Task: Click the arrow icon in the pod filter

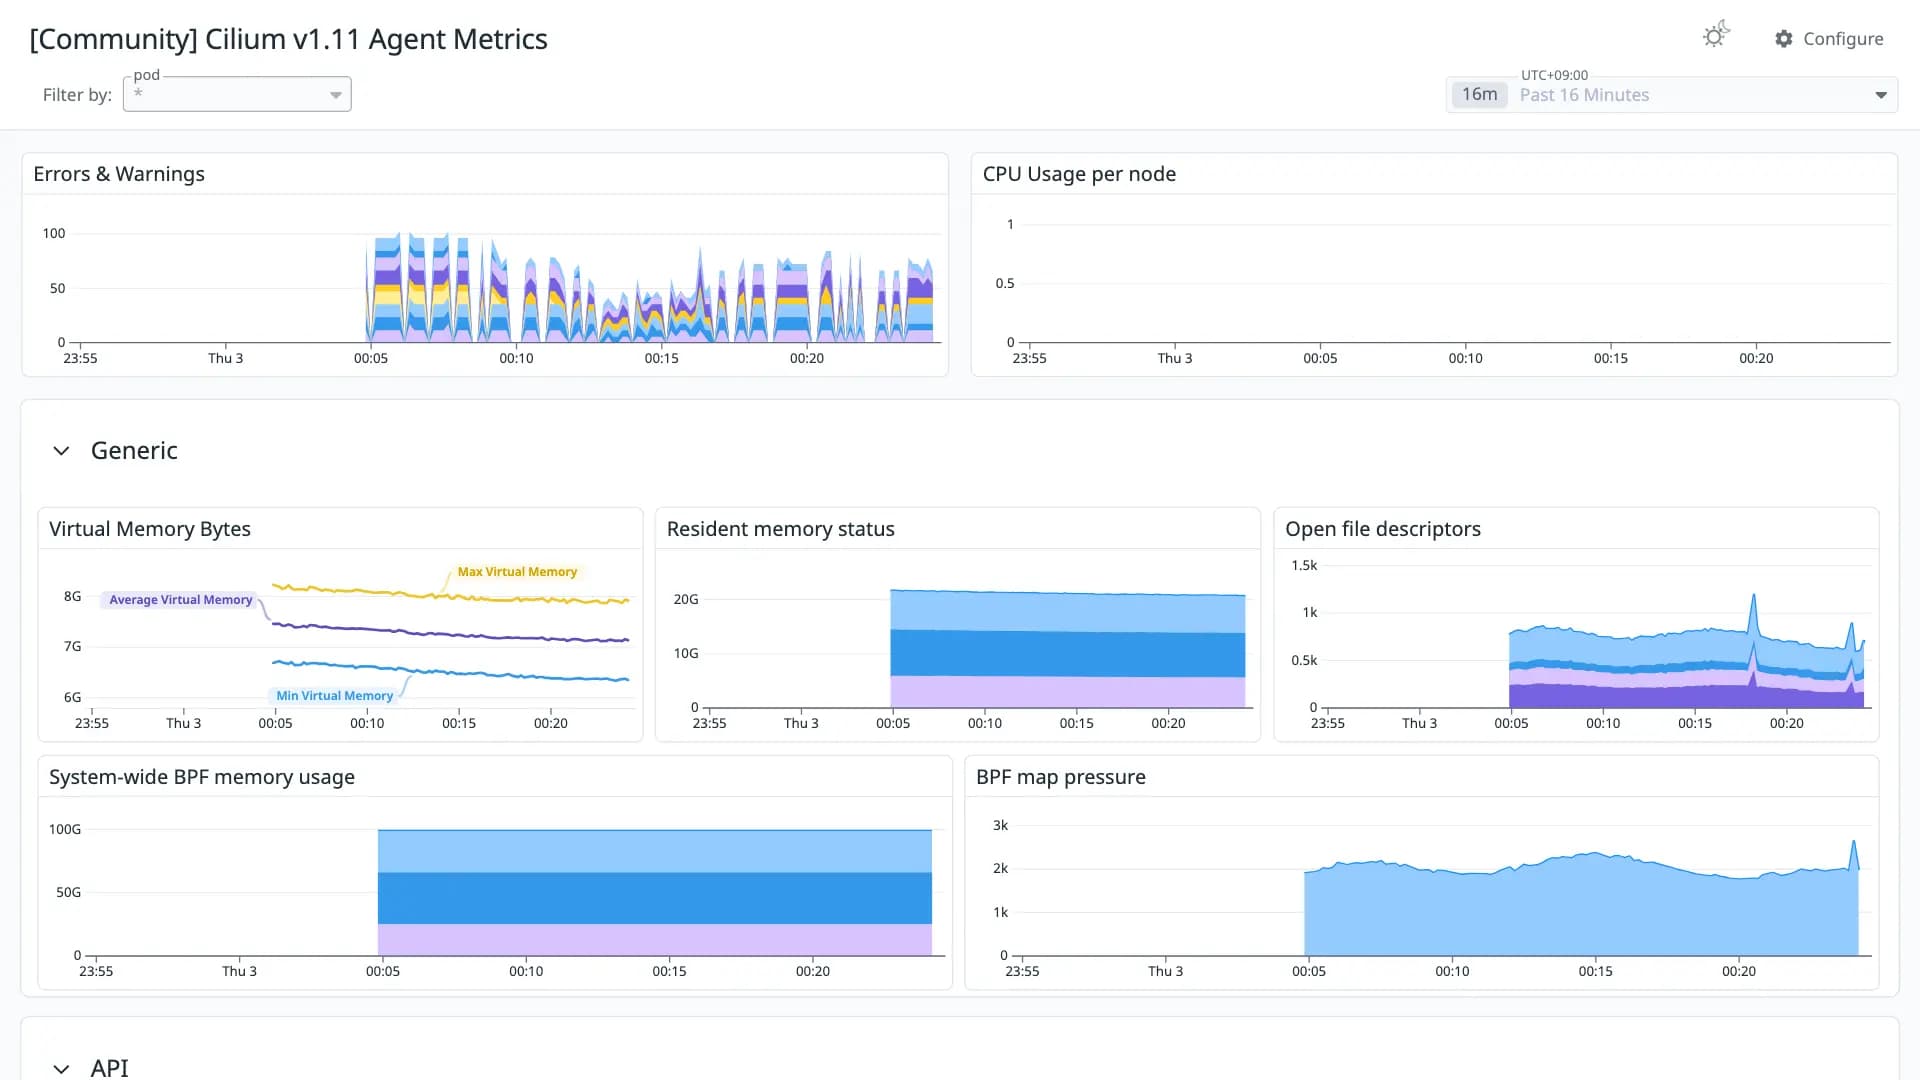Action: pyautogui.click(x=336, y=95)
